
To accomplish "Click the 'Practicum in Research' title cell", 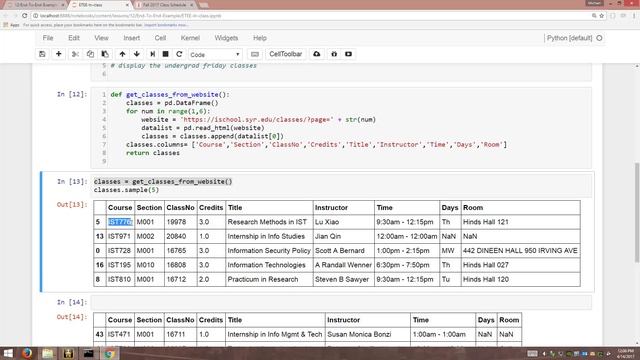I will (269, 279).
